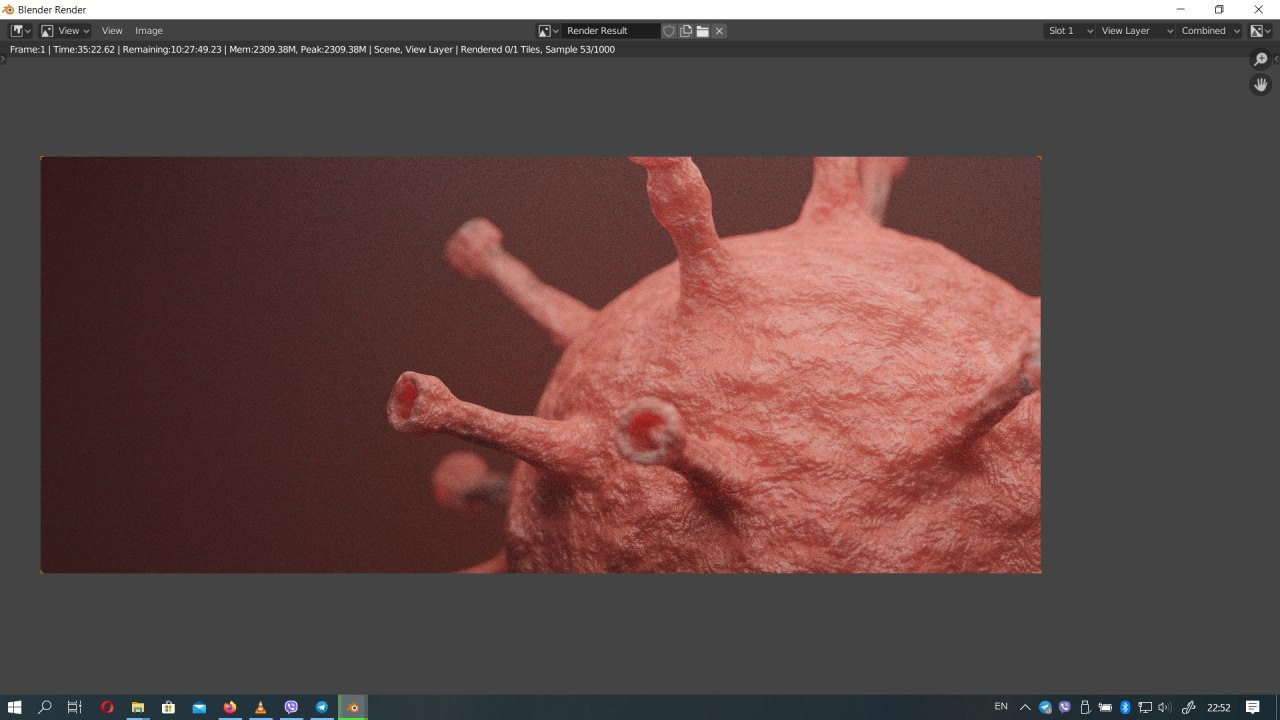Click the pan hand gizmo

click(x=1261, y=85)
